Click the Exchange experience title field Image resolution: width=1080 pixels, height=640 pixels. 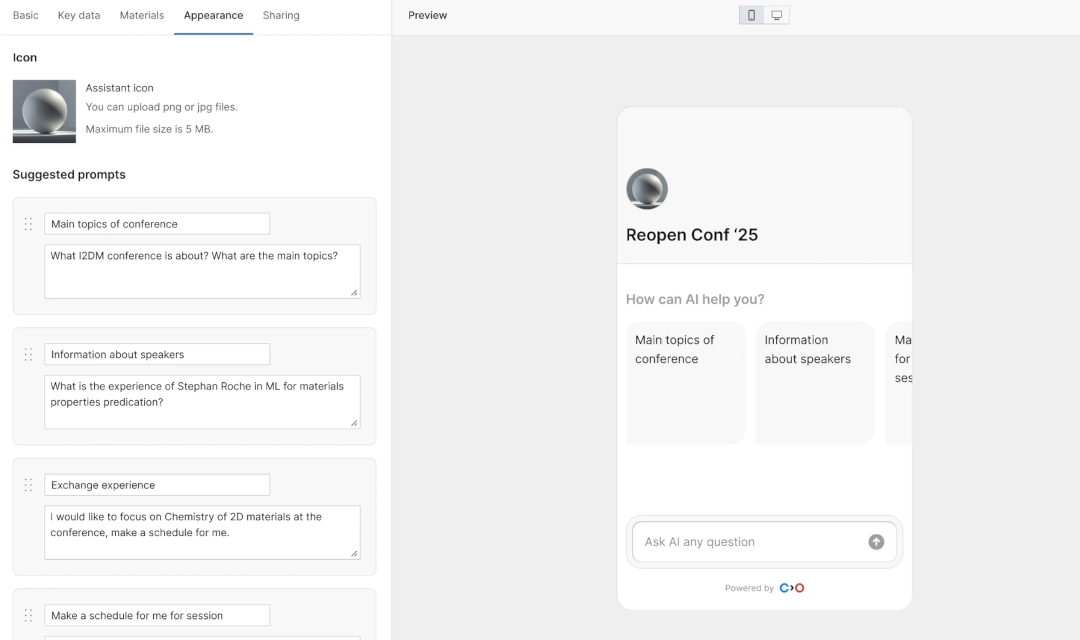point(157,484)
